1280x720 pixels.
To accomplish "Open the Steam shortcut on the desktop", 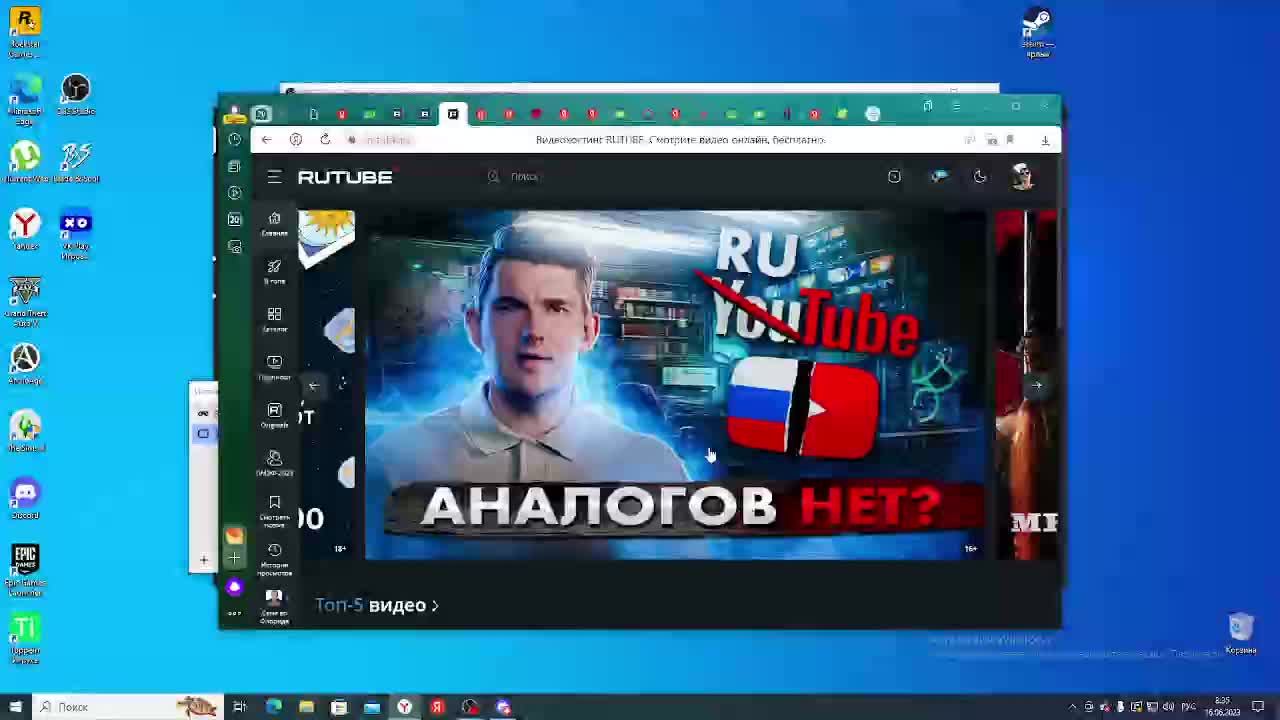I will [x=1037, y=33].
